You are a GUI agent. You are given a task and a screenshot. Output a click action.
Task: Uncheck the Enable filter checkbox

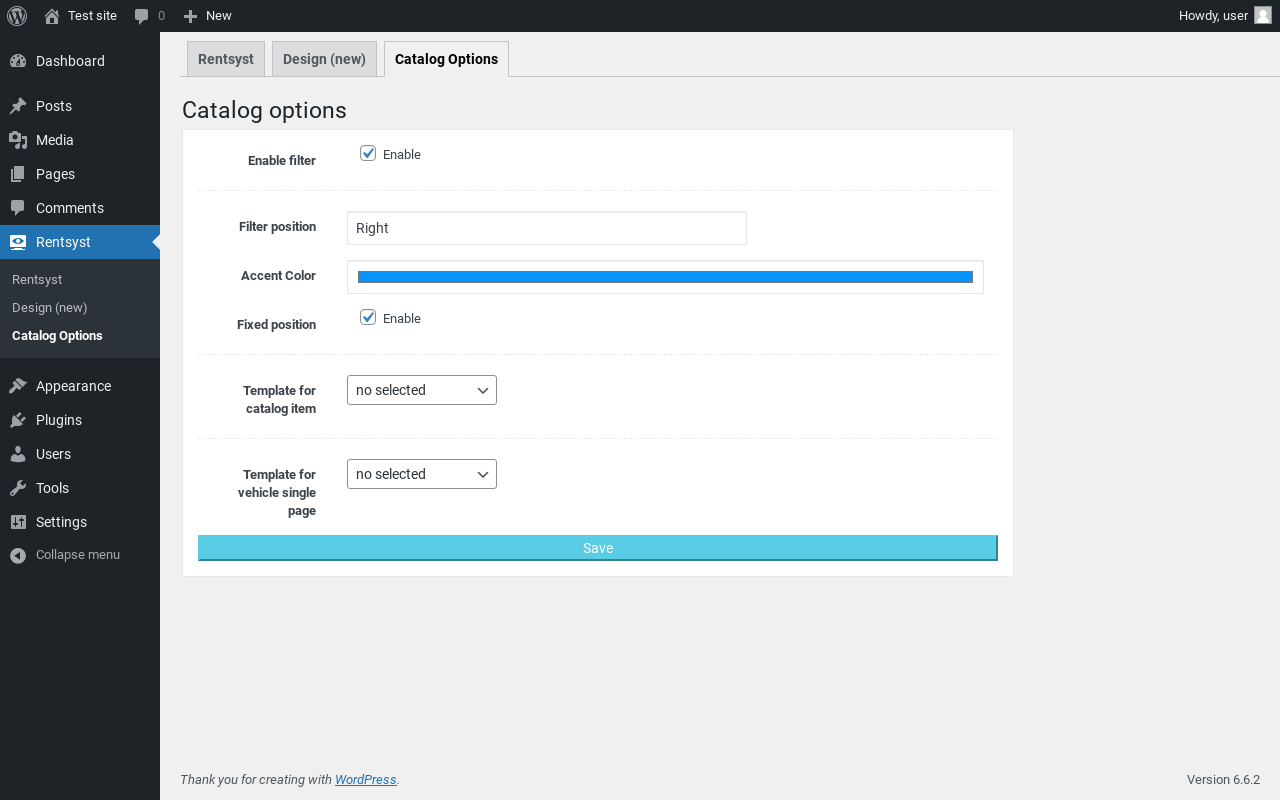(368, 153)
